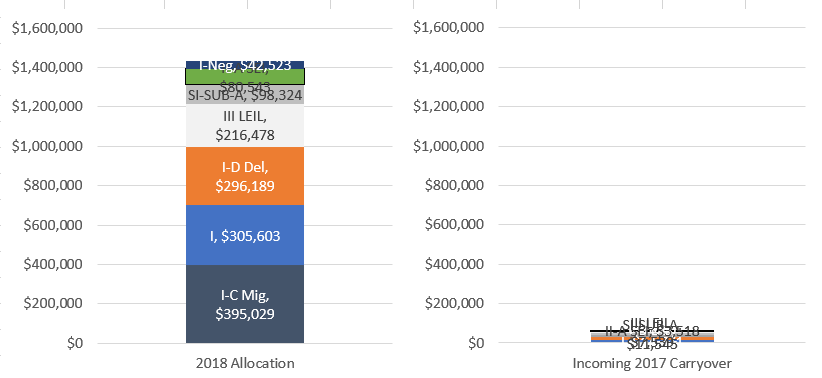Select the gray SI-SUB-A $98,324 segment
This screenshot has height=378, width=822.
point(245,95)
